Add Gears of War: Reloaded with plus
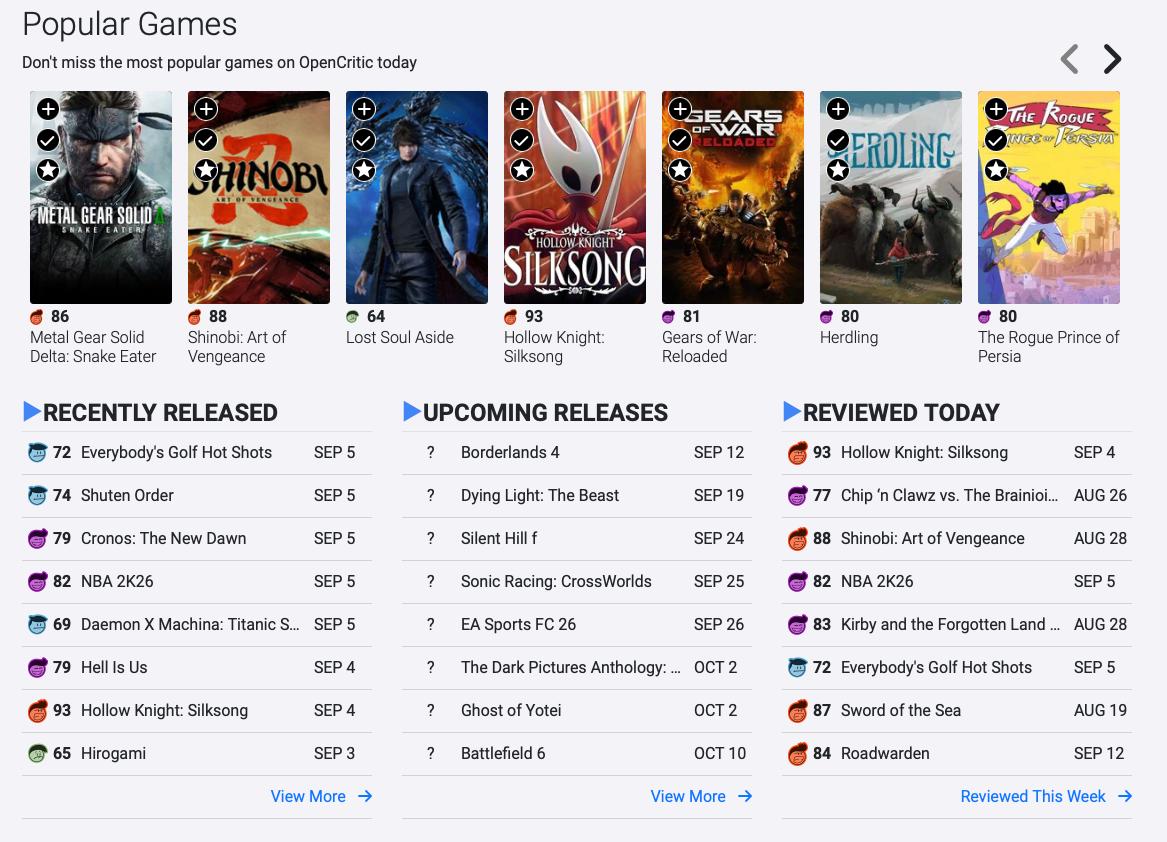 [680, 109]
